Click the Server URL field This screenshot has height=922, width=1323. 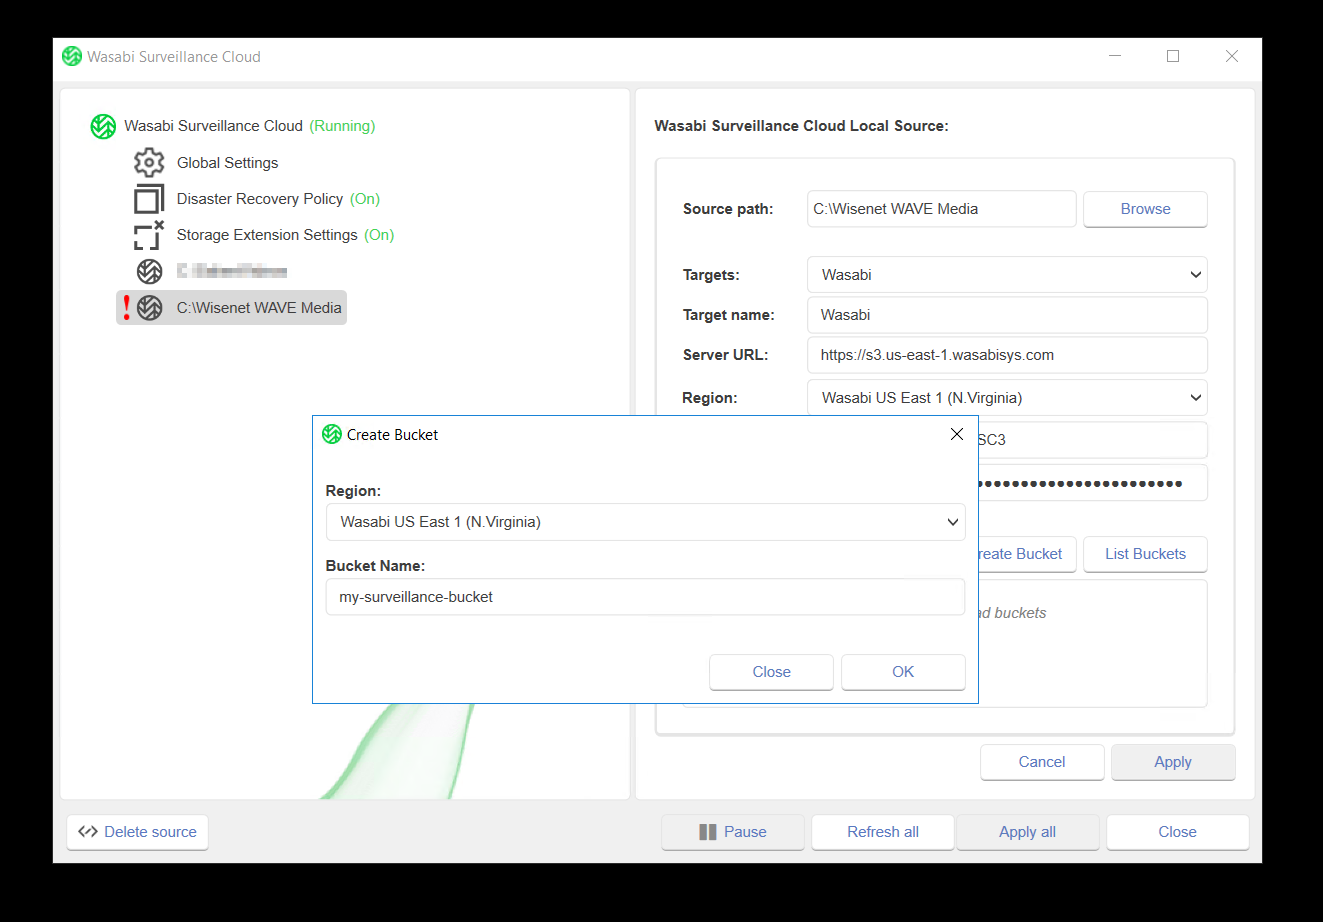[x=1007, y=355]
